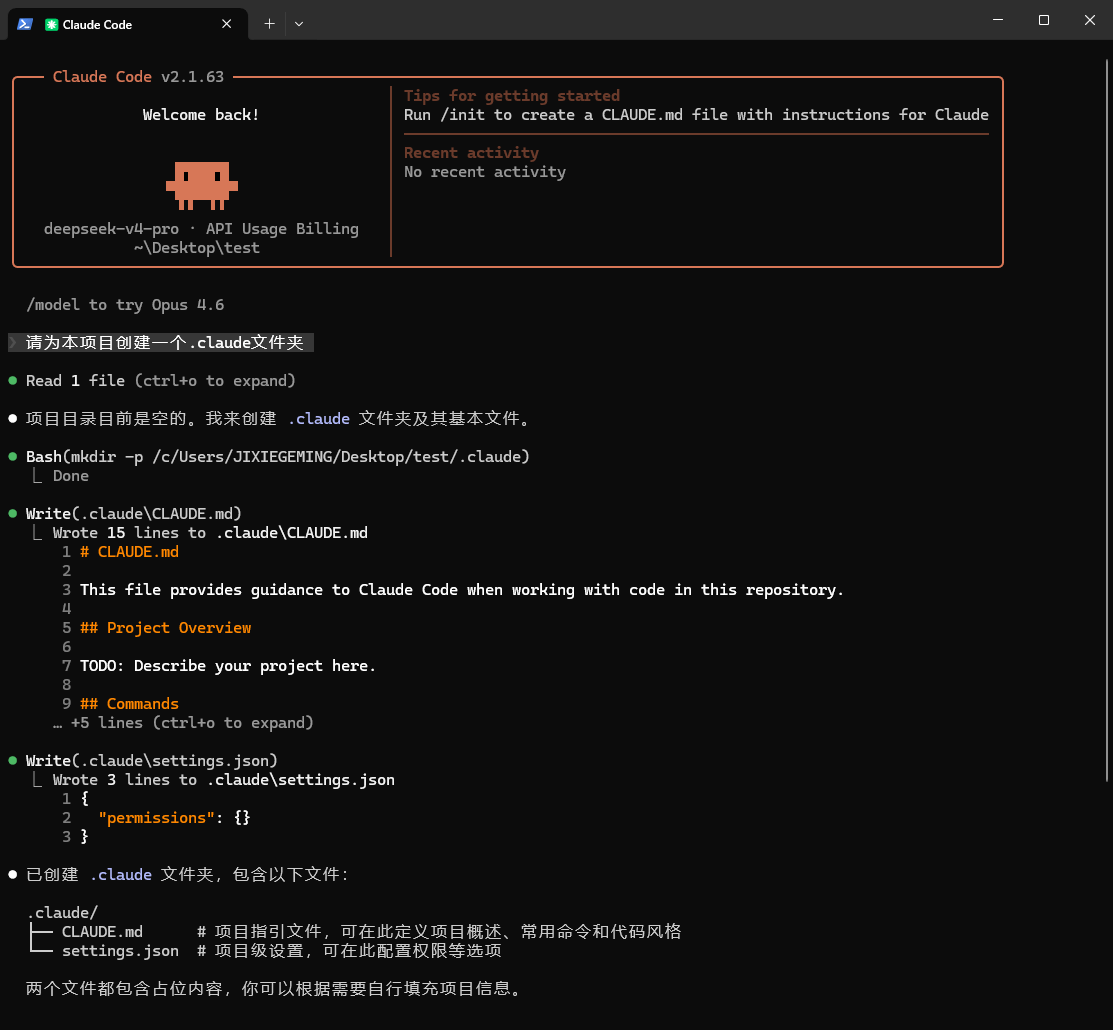Click Wrote 3 lines to .claude\settings.json
The height and width of the screenshot is (1030, 1113).
(224, 780)
